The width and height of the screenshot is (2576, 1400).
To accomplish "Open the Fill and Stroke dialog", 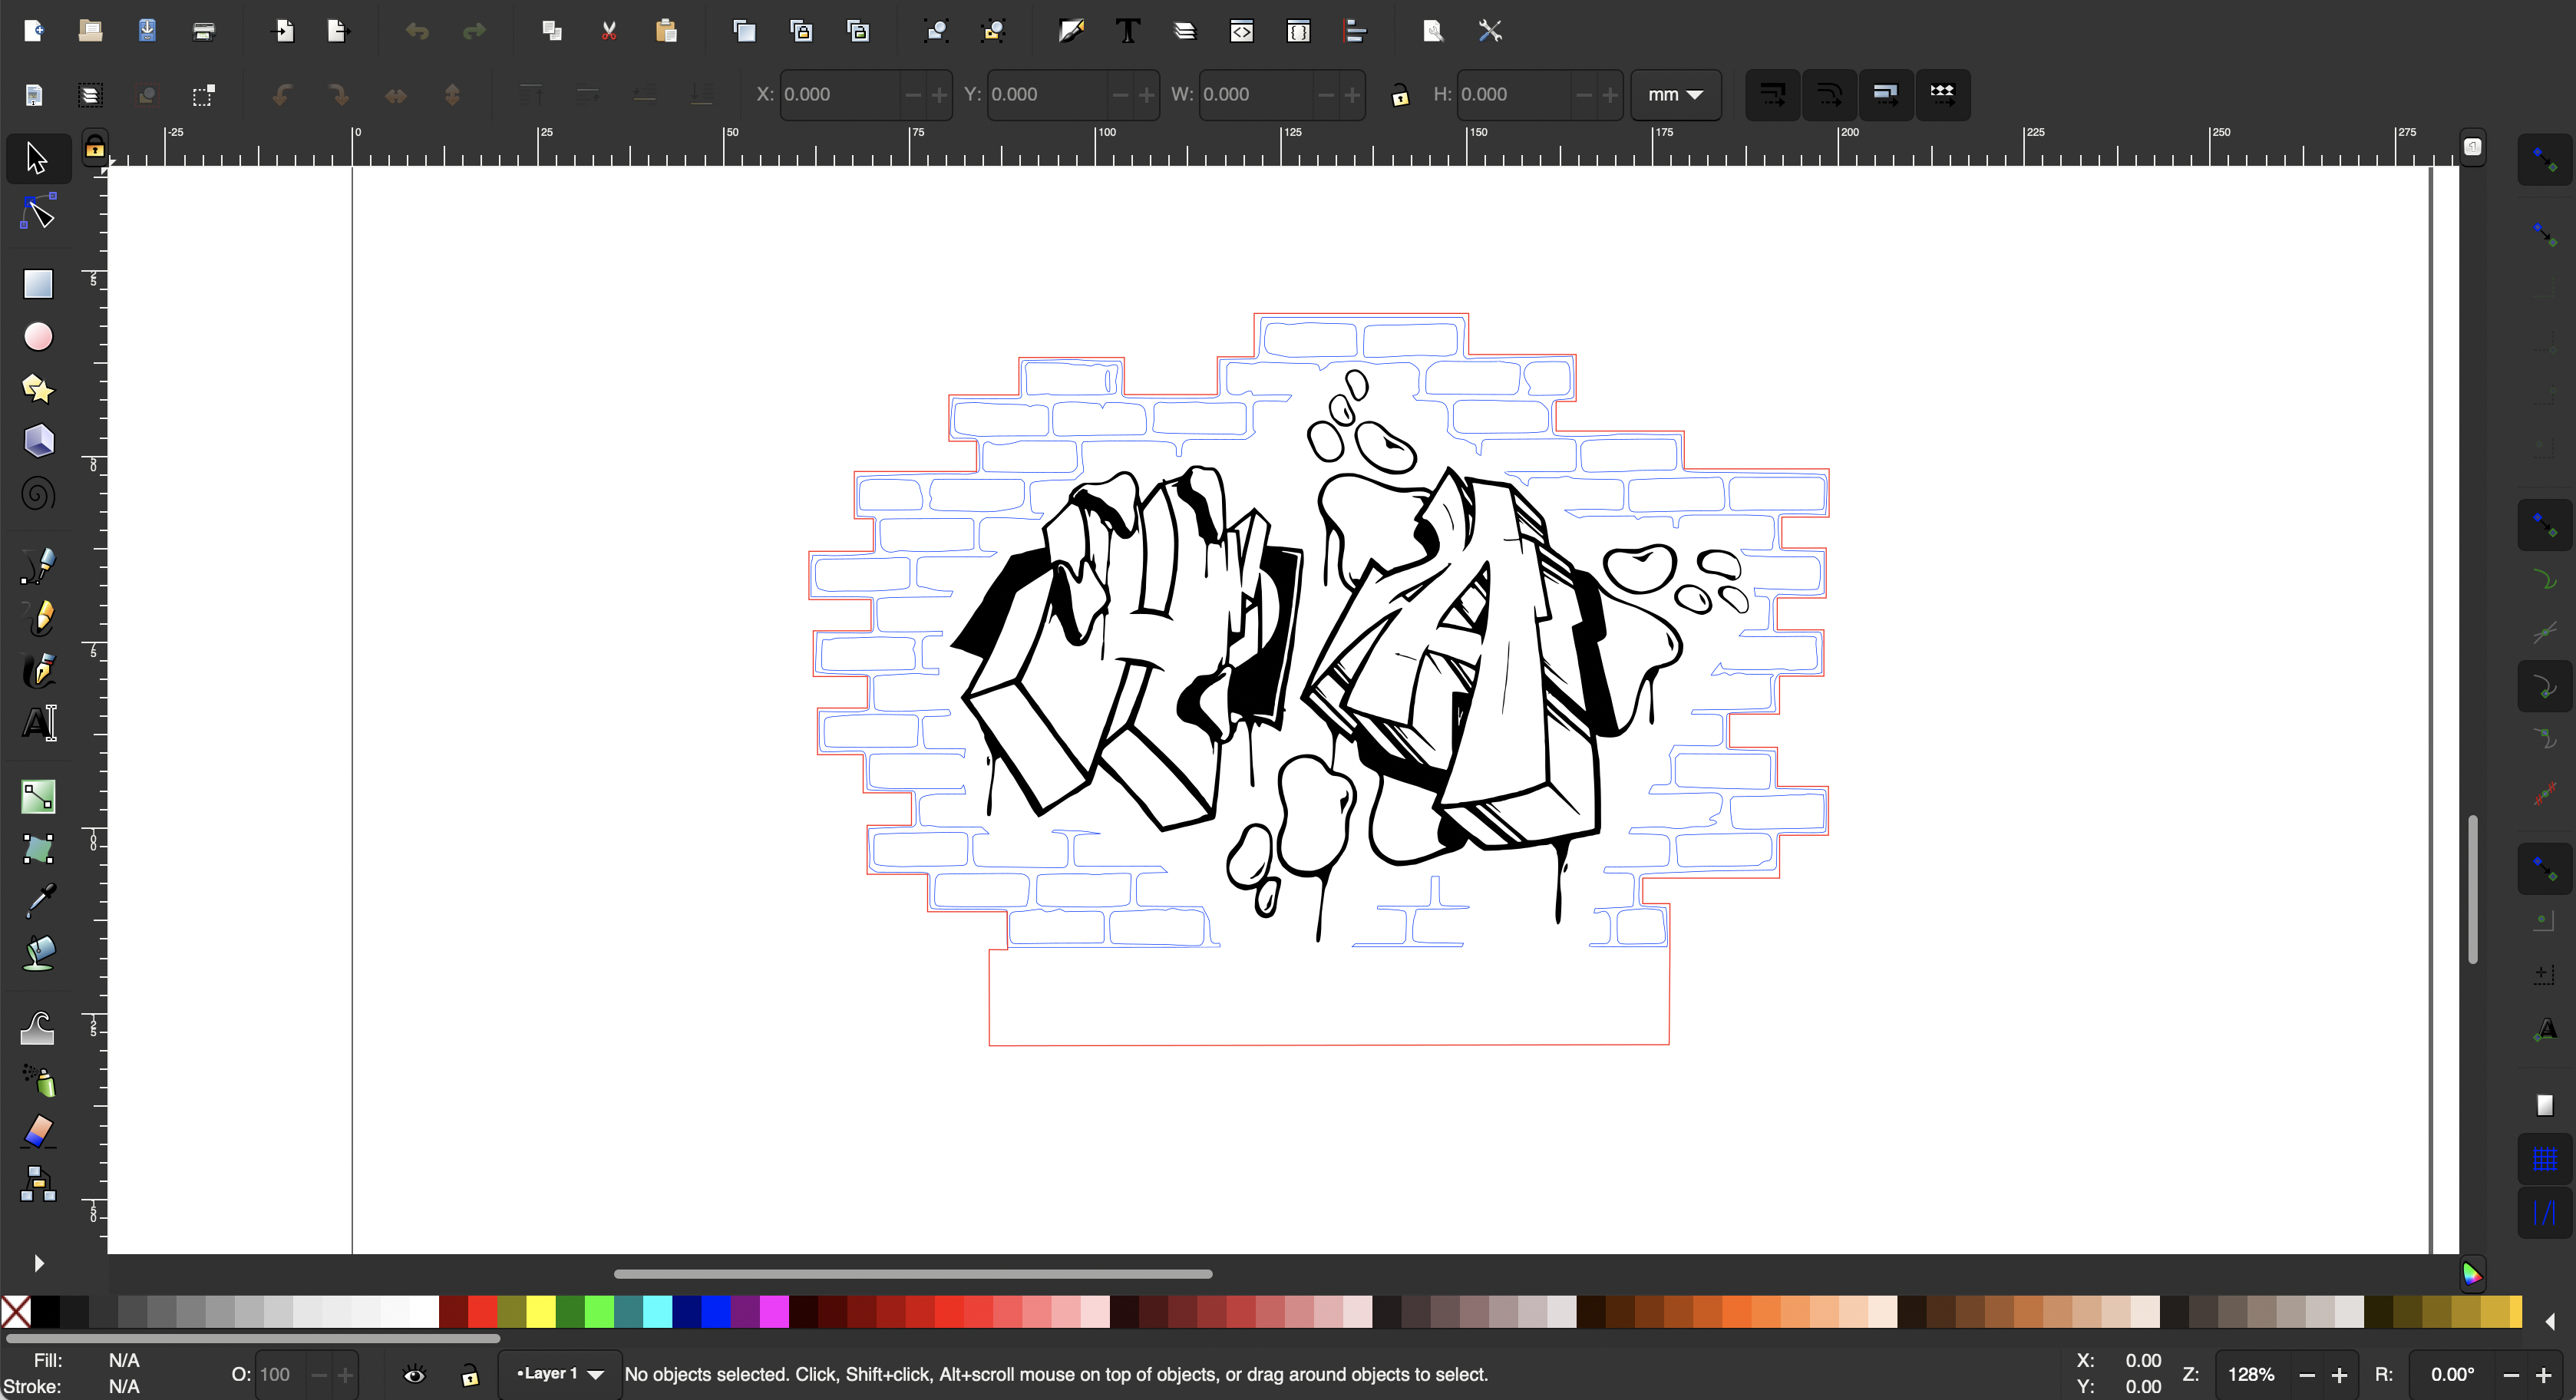I will pyautogui.click(x=1071, y=31).
